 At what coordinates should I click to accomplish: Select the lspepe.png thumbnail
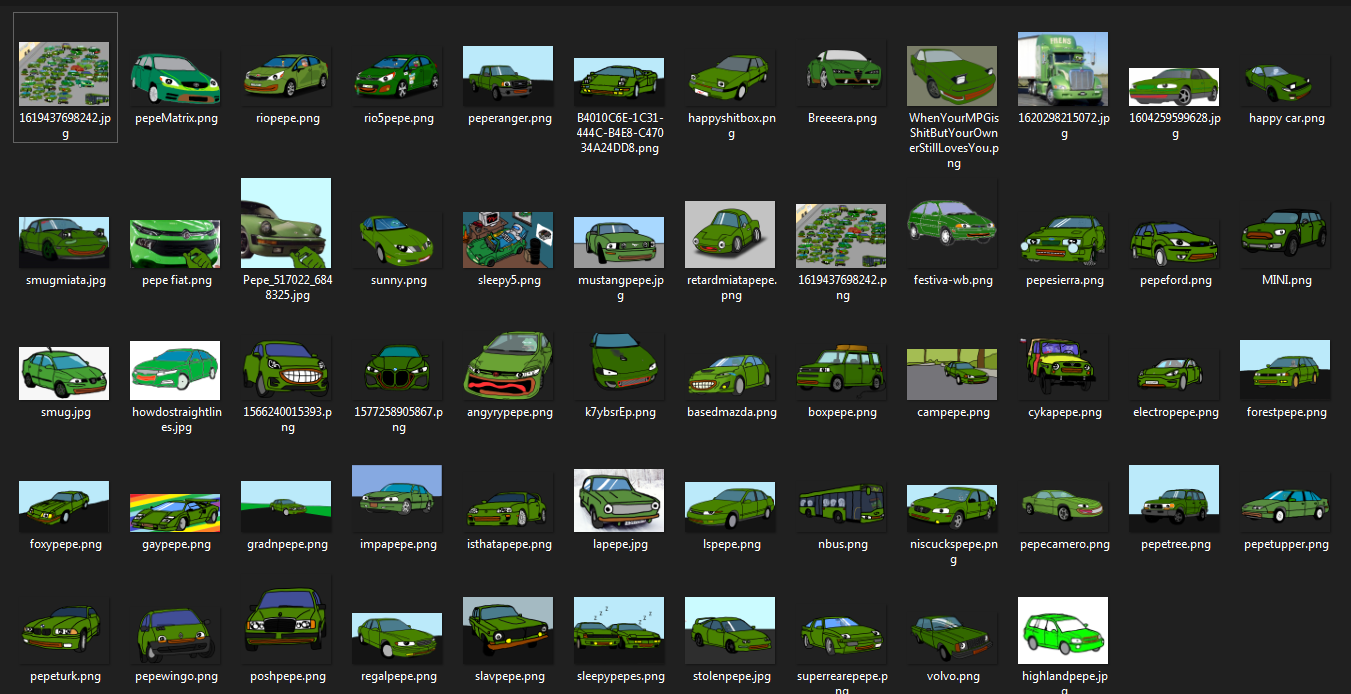[x=731, y=506]
